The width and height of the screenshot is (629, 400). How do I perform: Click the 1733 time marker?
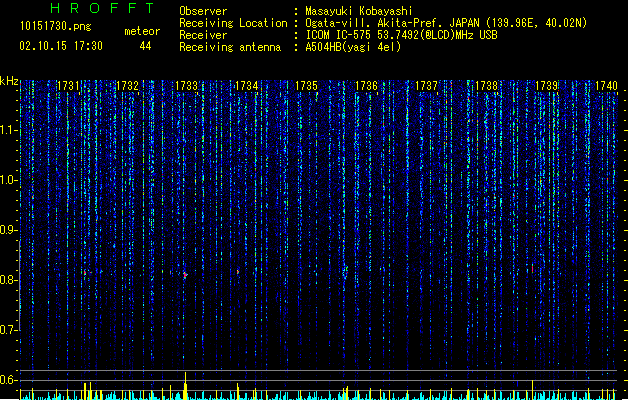click(x=187, y=86)
